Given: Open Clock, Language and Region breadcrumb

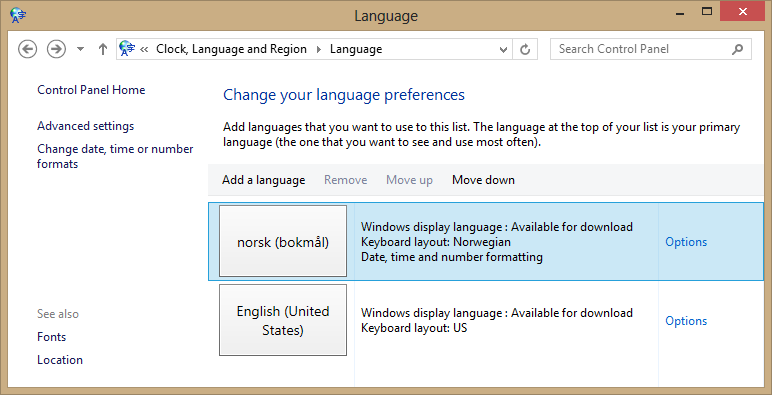Looking at the screenshot, I should (231, 49).
